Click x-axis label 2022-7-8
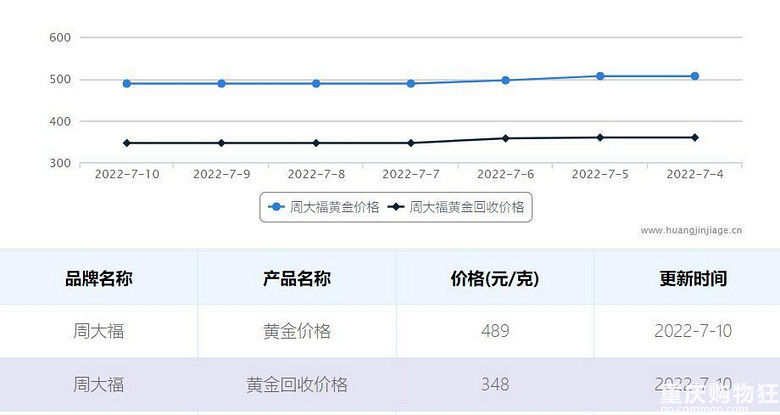This screenshot has height=415, width=780. 316,174
